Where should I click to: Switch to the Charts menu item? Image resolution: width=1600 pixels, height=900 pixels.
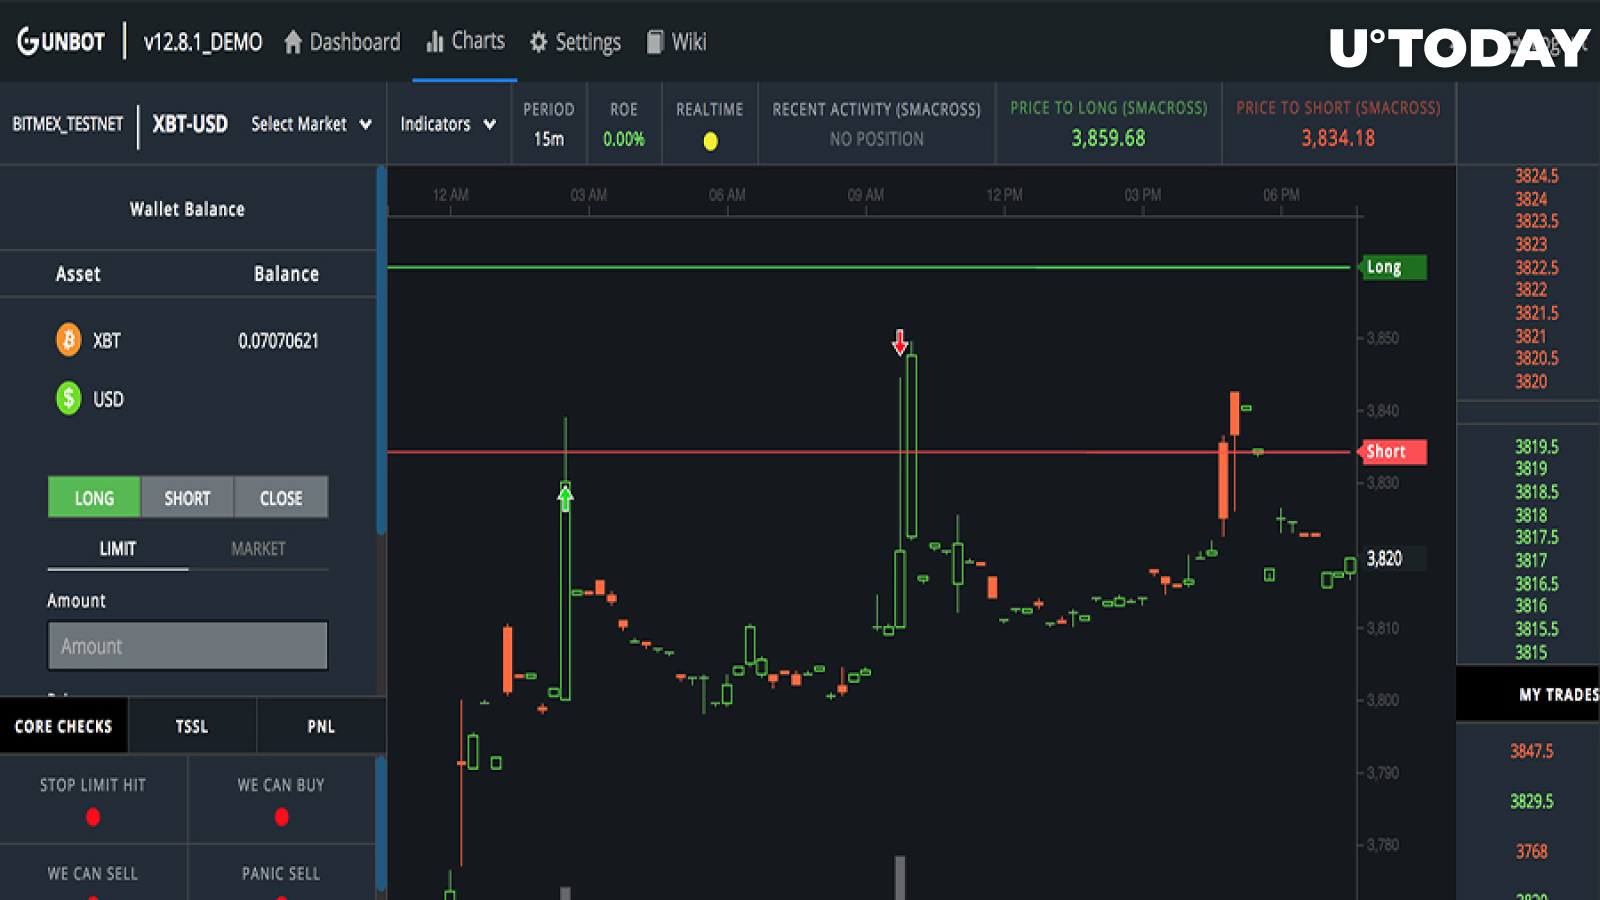(466, 41)
